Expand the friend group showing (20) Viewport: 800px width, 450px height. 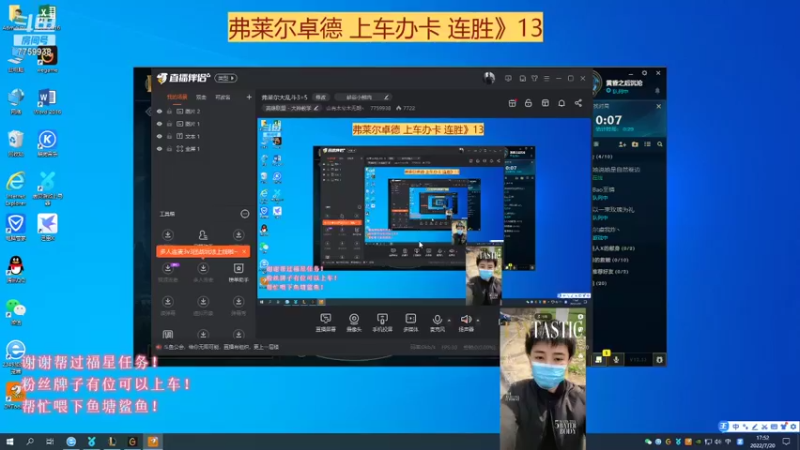pyautogui.click(x=629, y=283)
